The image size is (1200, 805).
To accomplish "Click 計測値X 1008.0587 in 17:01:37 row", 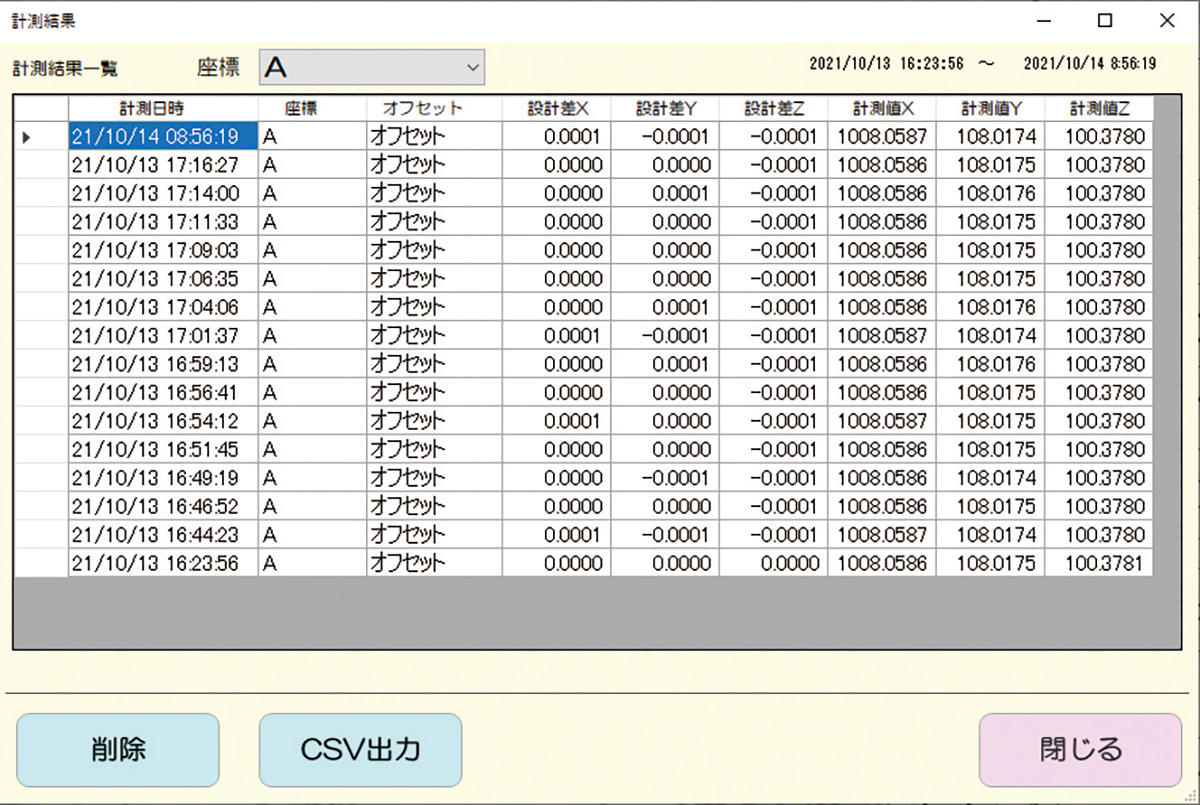I will tap(882, 335).
